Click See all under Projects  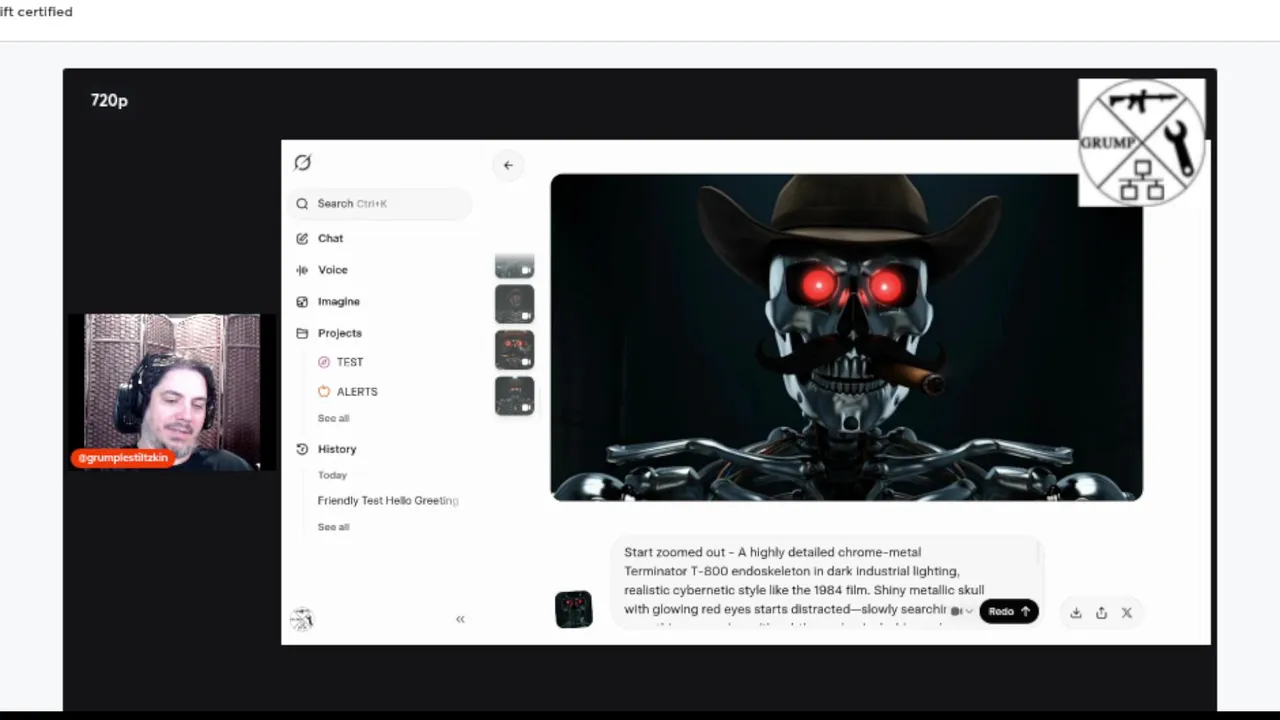(x=333, y=418)
